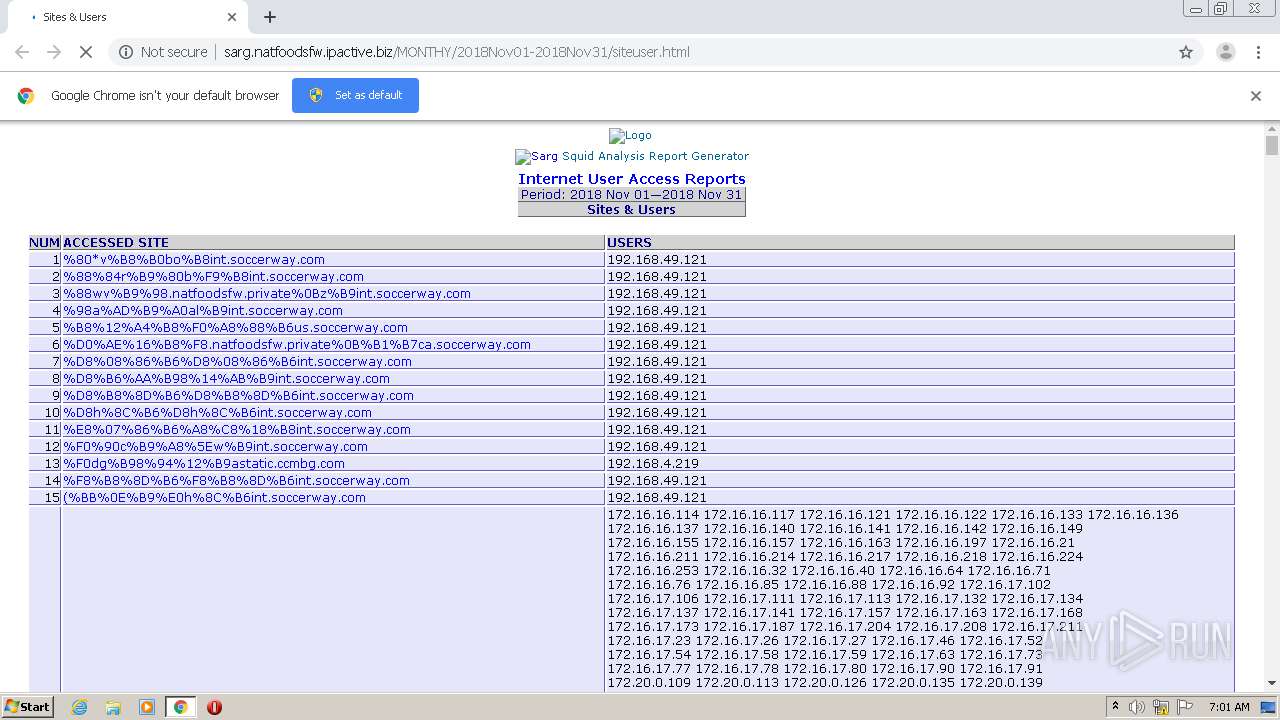This screenshot has width=1280, height=720.
Task: Click the NUM column header
Action: pyautogui.click(x=44, y=242)
